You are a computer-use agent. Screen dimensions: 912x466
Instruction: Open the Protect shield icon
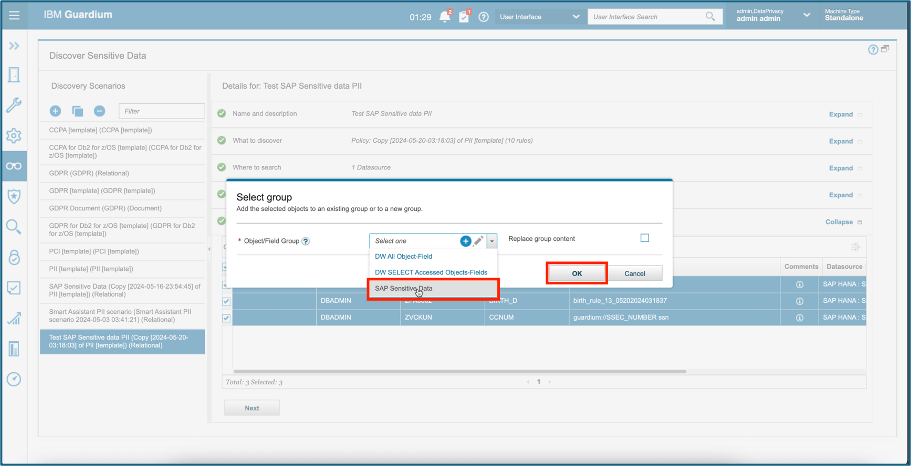(14, 197)
